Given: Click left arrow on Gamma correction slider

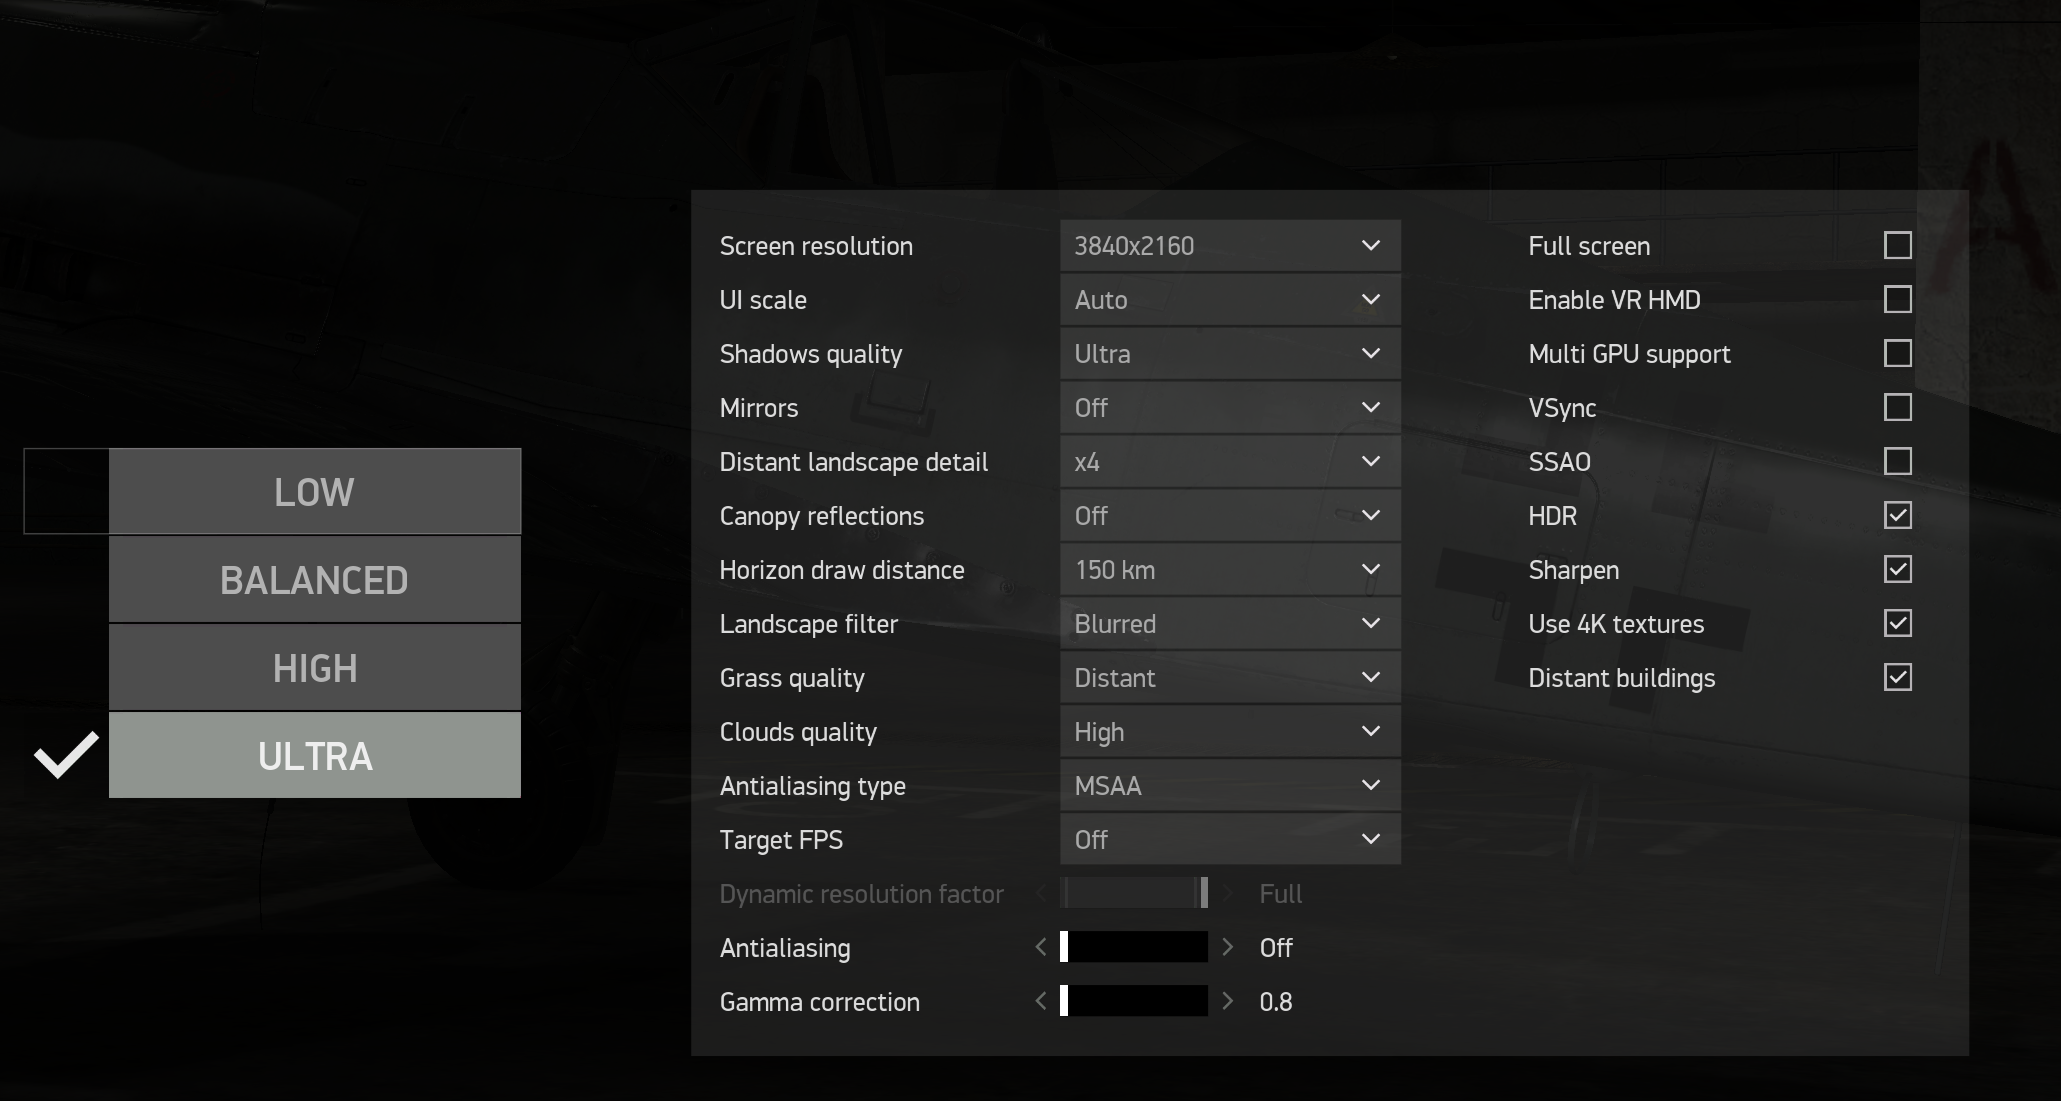Looking at the screenshot, I should [1041, 1001].
